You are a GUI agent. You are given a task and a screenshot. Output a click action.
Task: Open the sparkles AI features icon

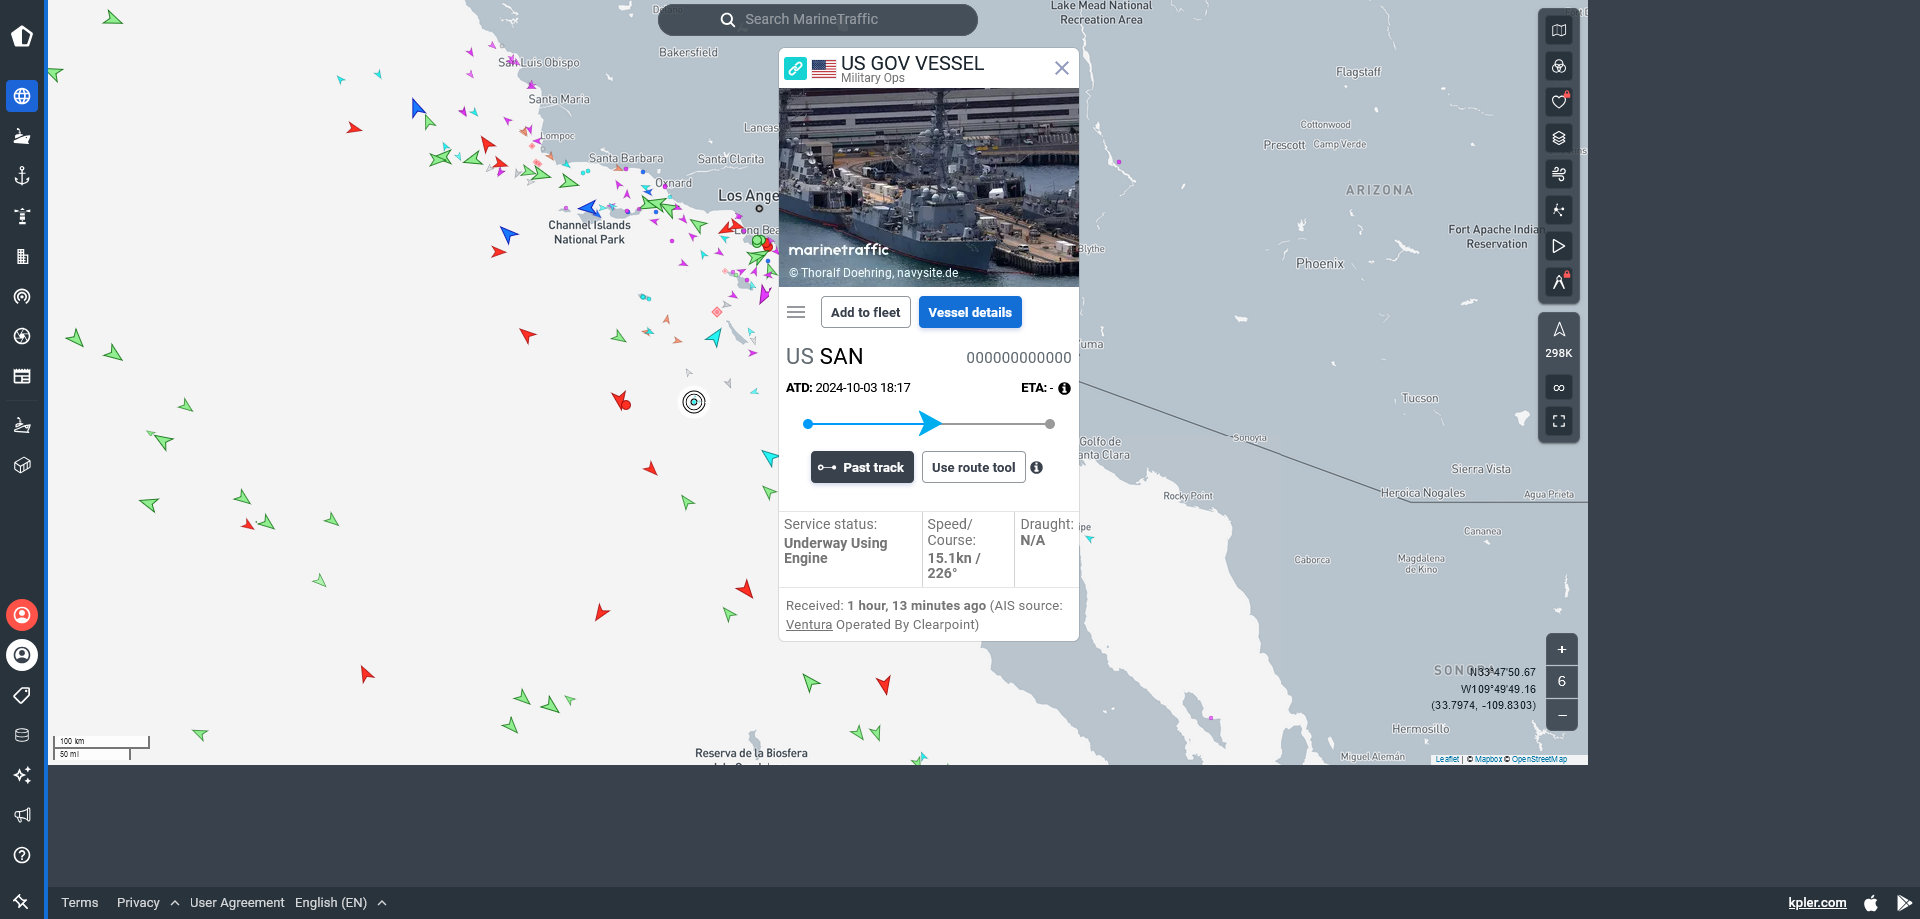pos(22,775)
